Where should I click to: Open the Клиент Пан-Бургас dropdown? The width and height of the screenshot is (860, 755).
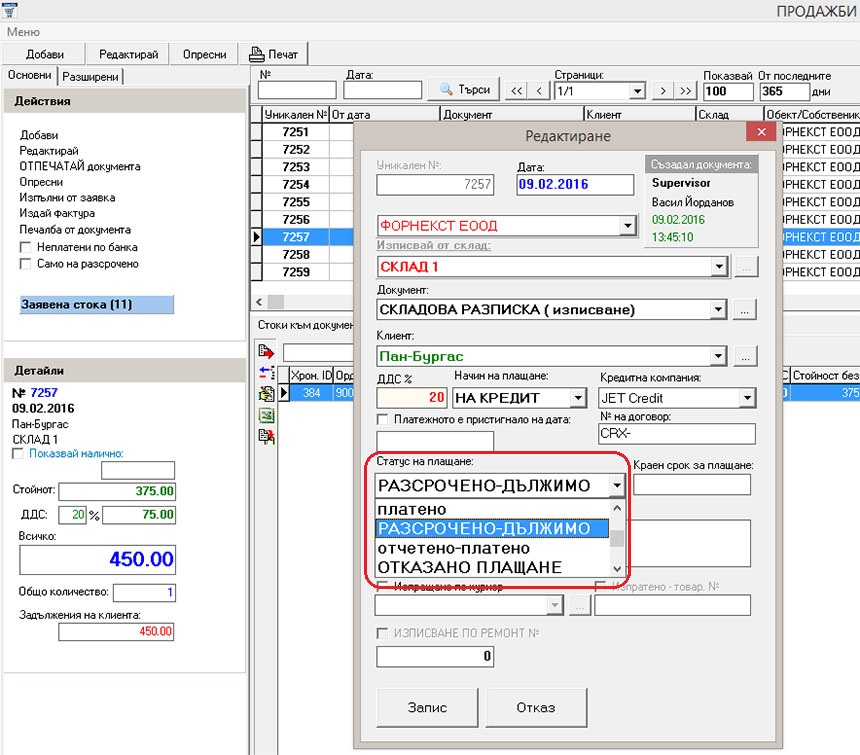718,356
